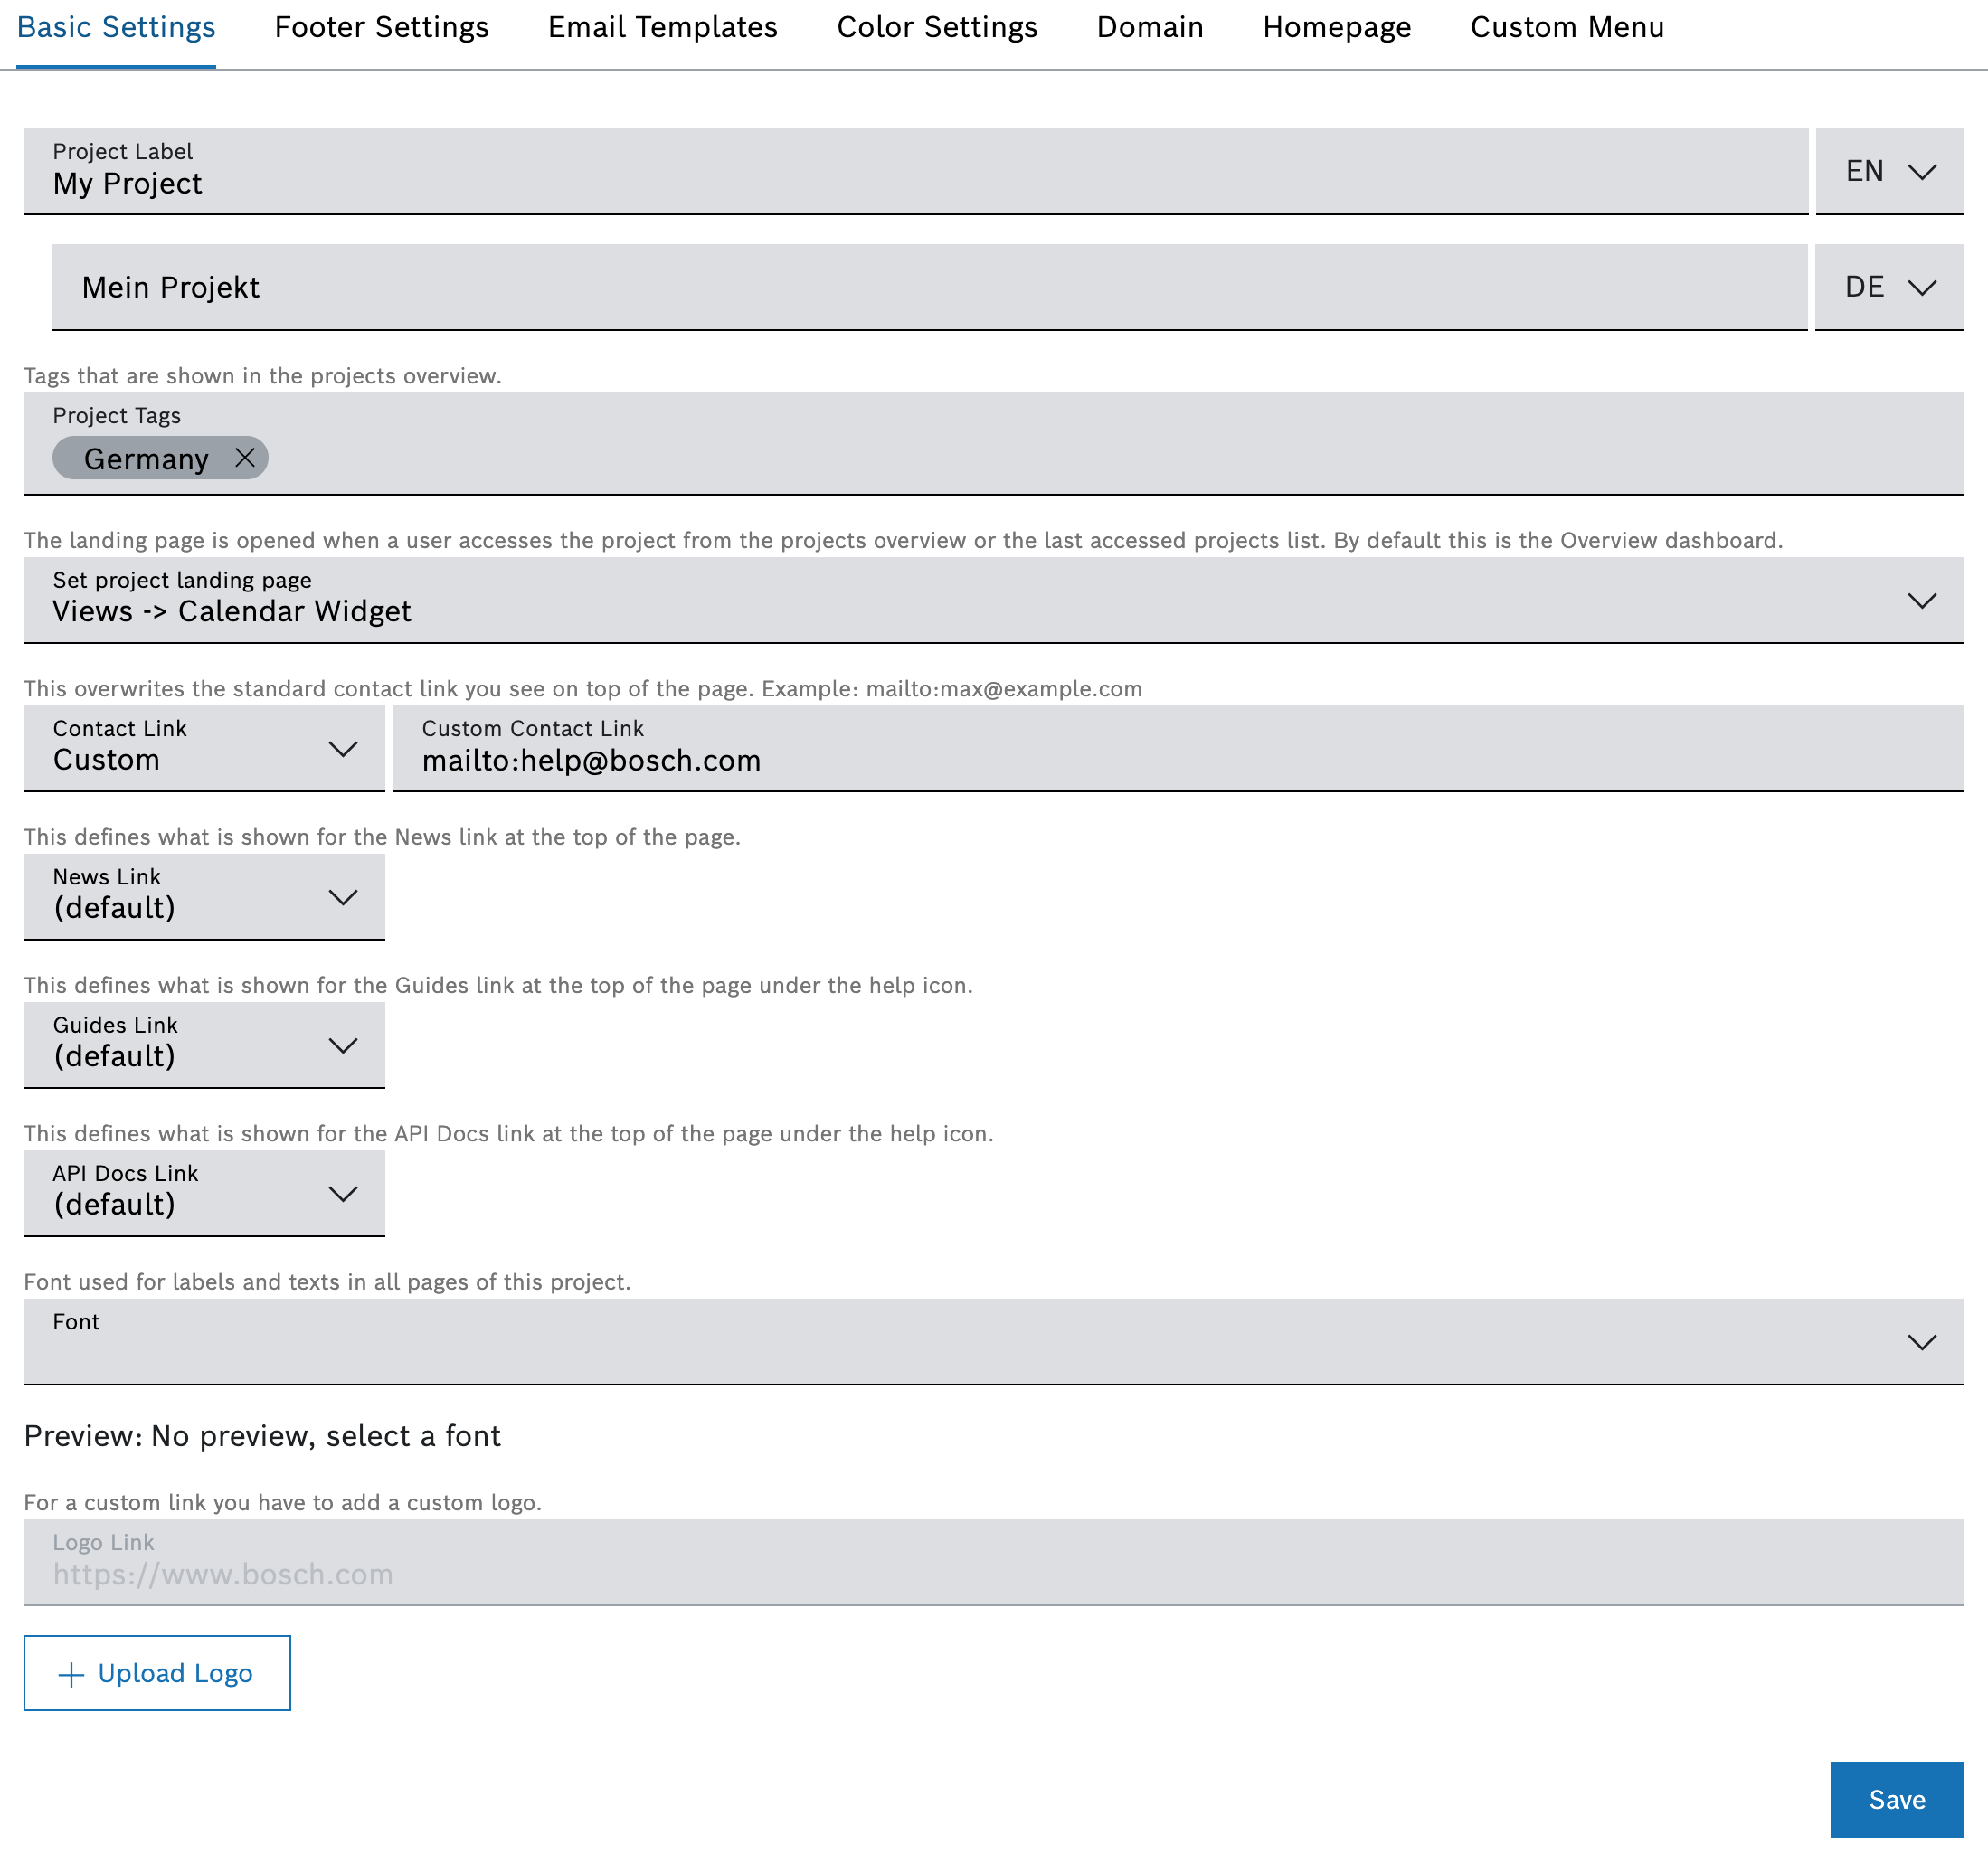The height and width of the screenshot is (1863, 1988).
Task: Expand the Guides Link dropdown
Action: point(204,1044)
